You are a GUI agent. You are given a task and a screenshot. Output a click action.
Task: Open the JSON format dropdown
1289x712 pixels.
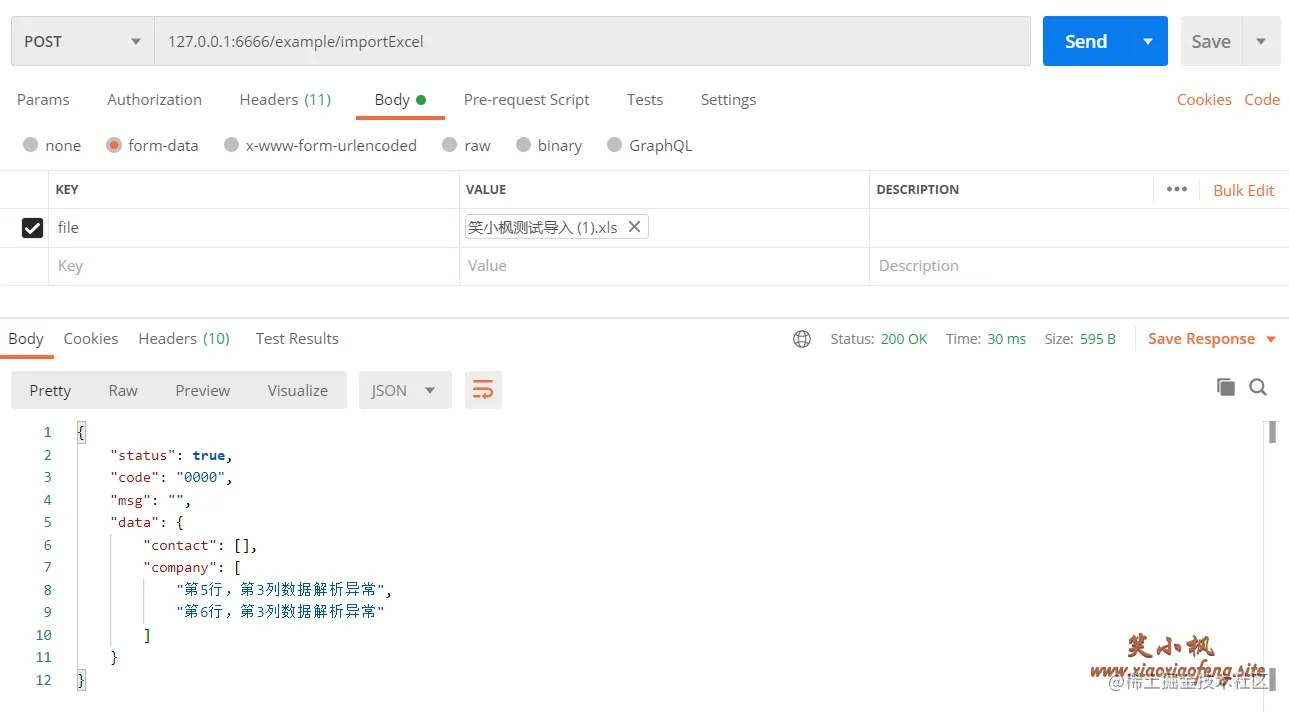(x=405, y=390)
